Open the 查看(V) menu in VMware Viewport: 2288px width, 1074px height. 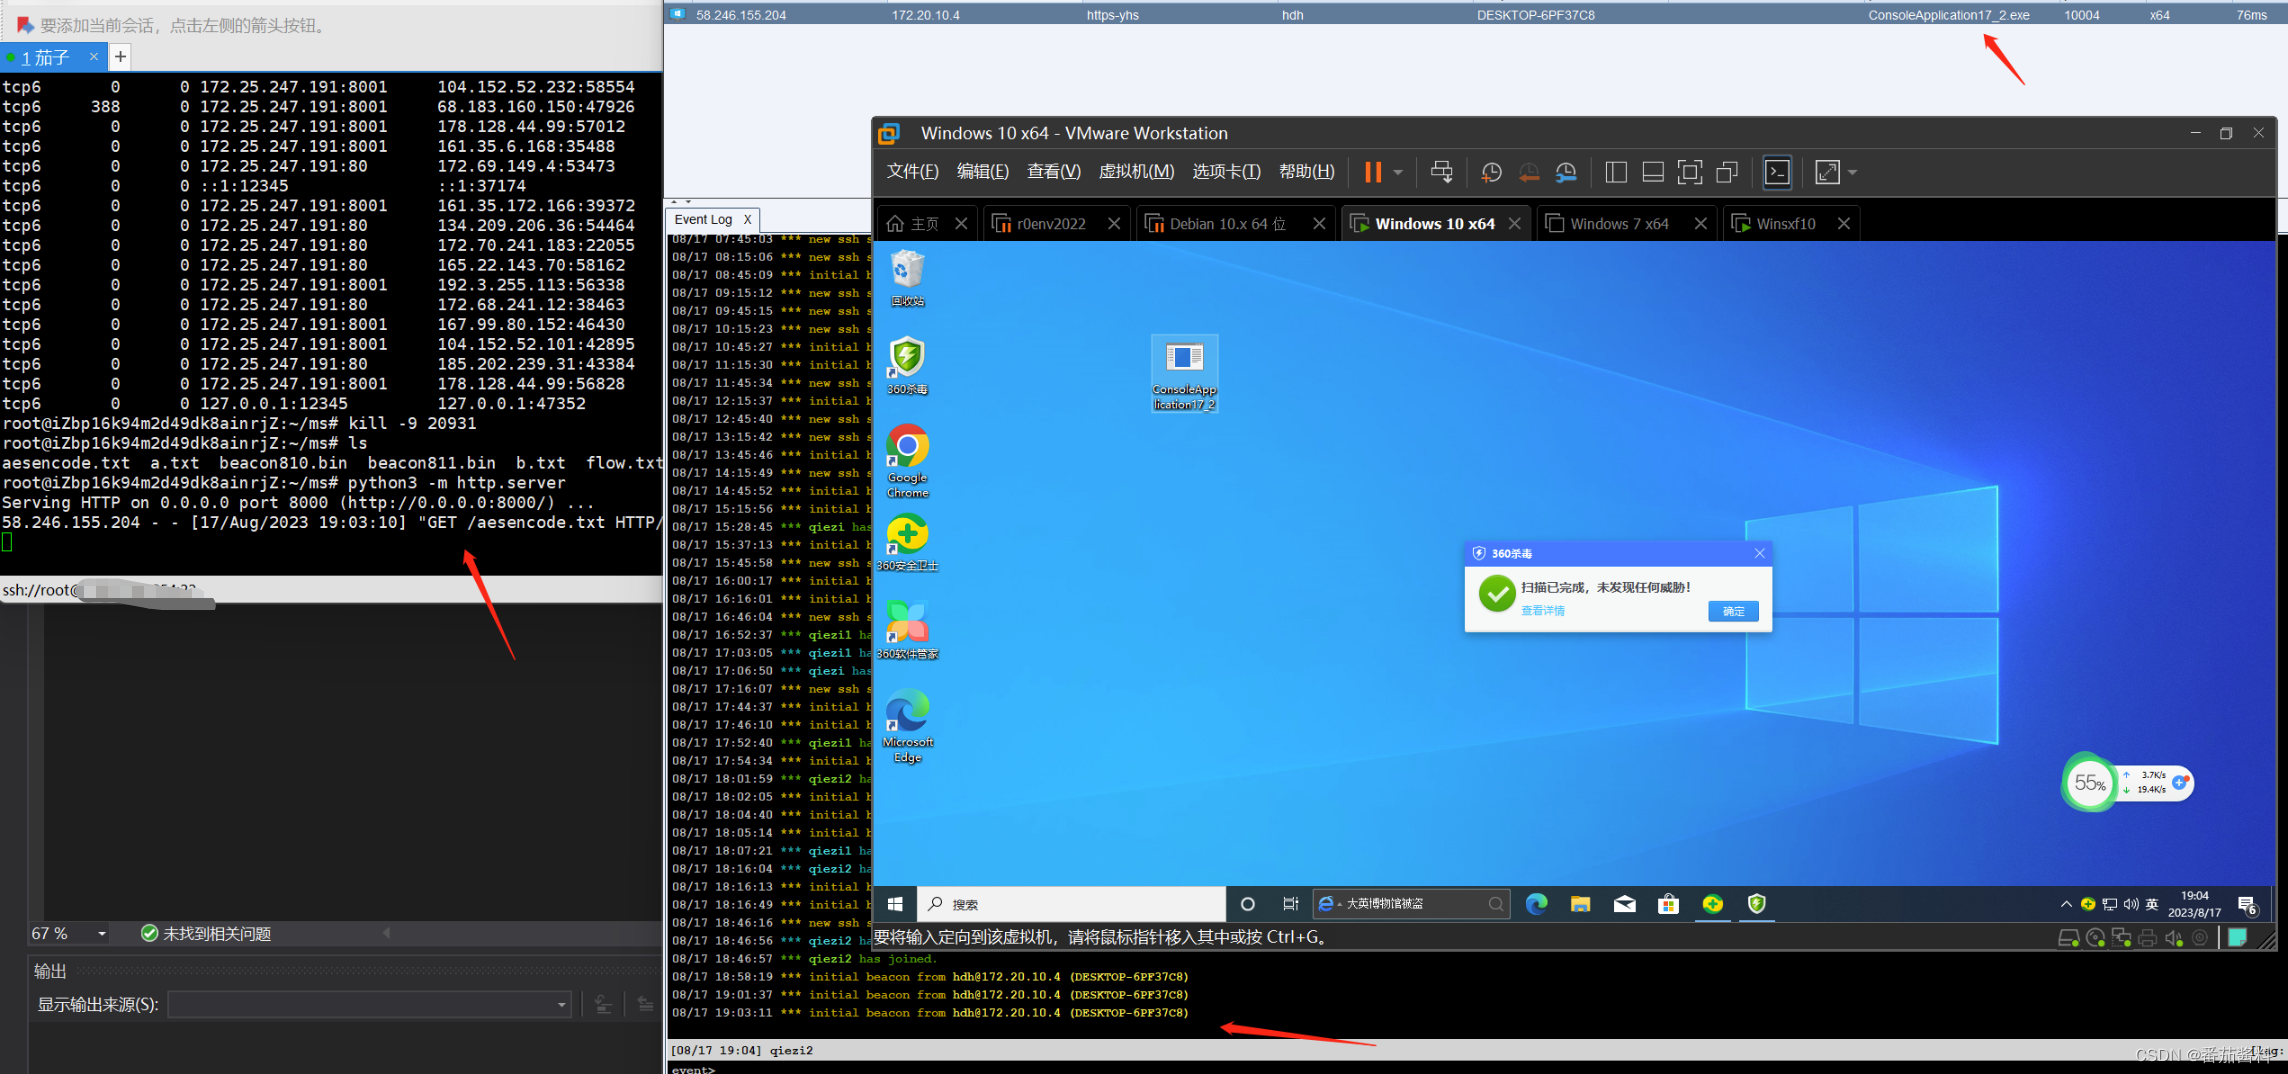[1054, 172]
